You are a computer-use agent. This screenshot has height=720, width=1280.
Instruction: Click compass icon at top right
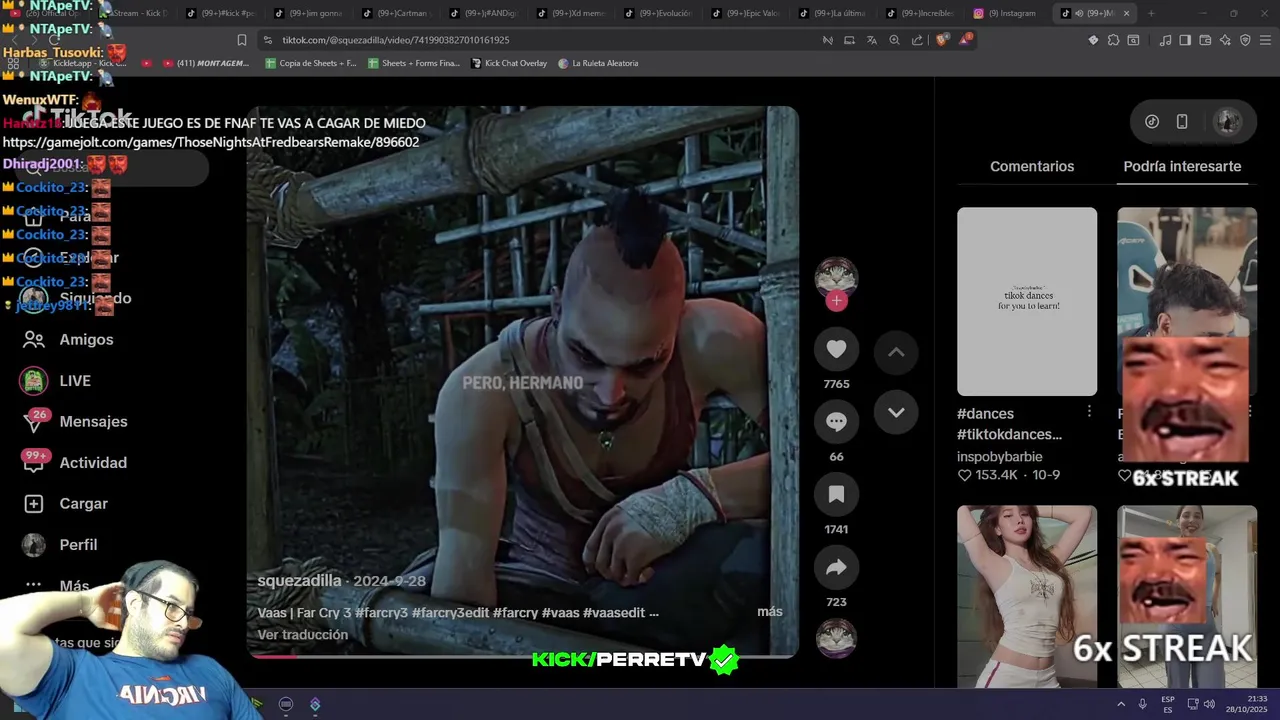(x=1152, y=122)
